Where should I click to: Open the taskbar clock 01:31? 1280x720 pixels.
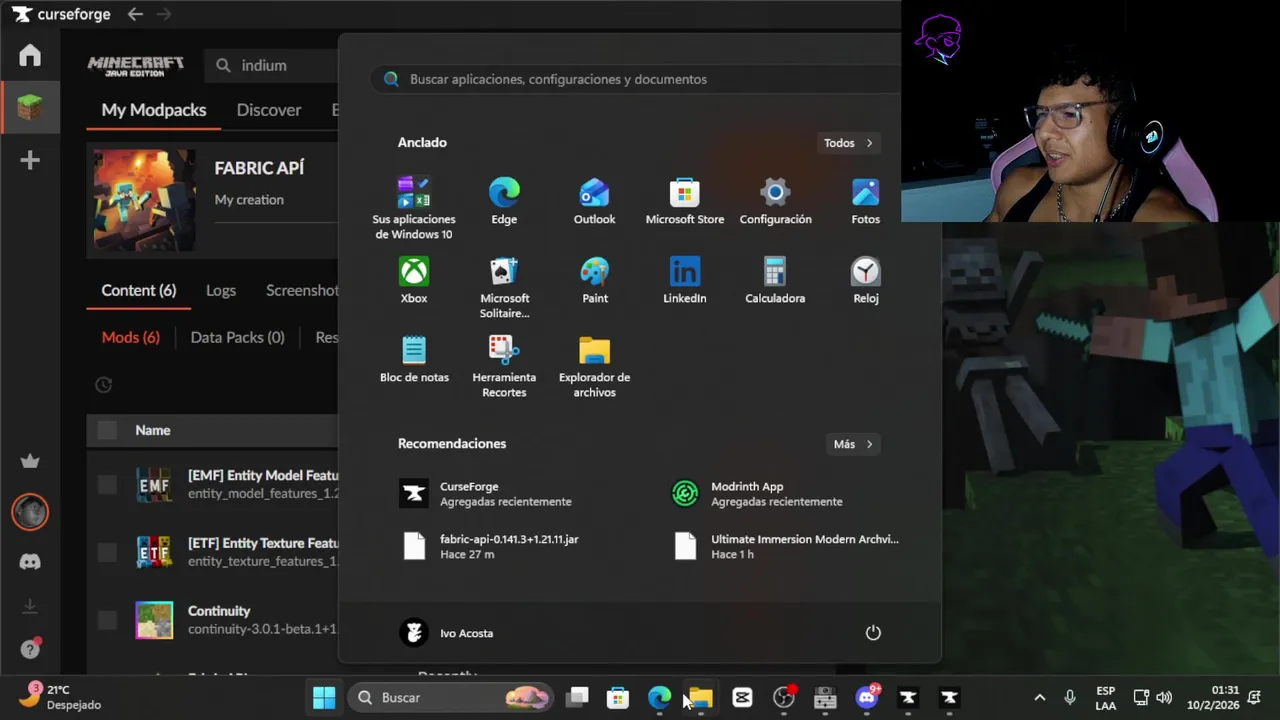pos(1213,697)
